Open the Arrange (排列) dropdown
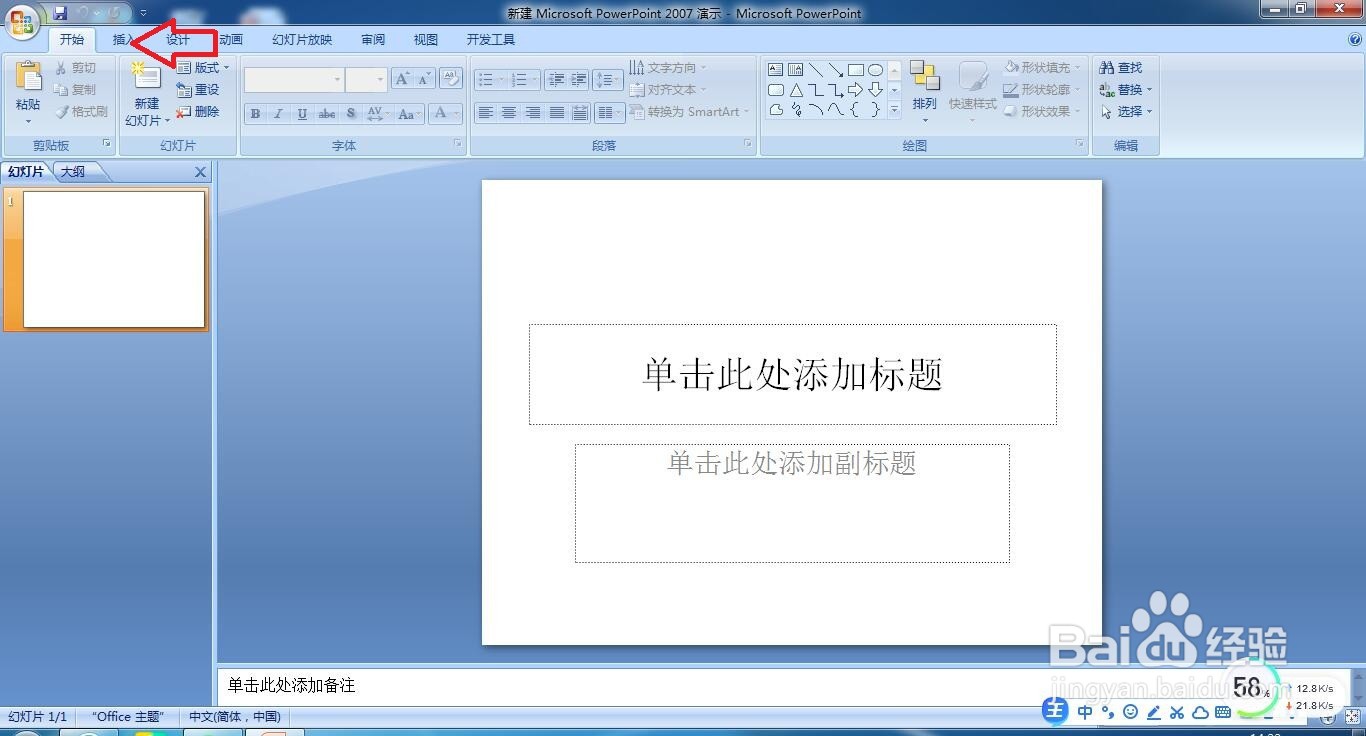Viewport: 1366px width, 736px height. 925,90
